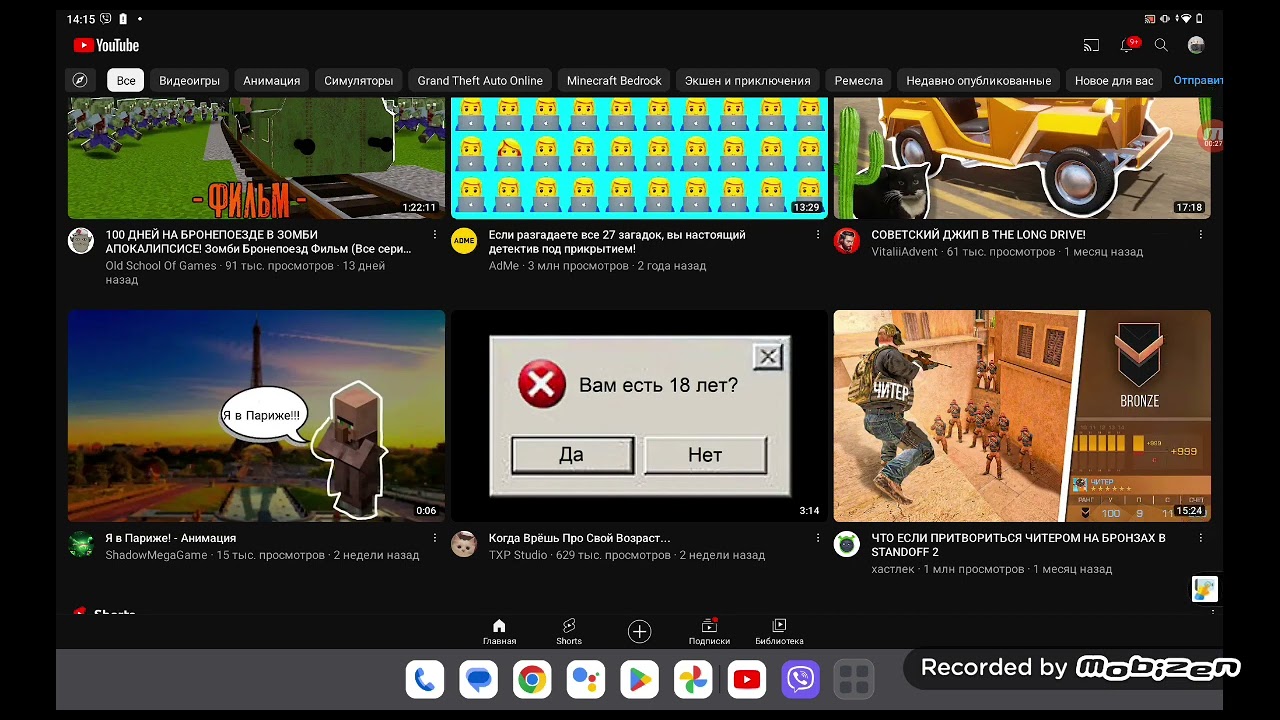Open options menu for the AdMe riddles video
This screenshot has height=720, width=1280.
click(x=818, y=235)
